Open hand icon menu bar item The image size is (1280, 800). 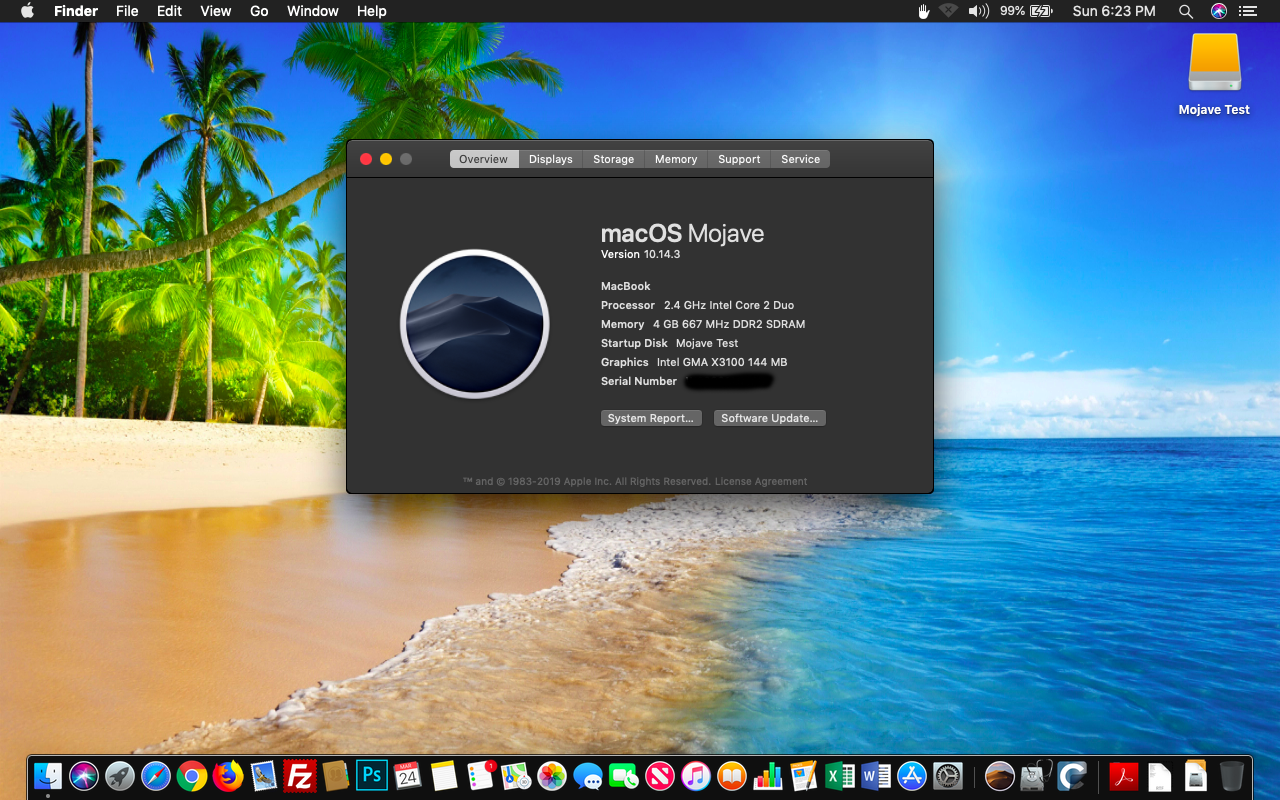coord(924,11)
